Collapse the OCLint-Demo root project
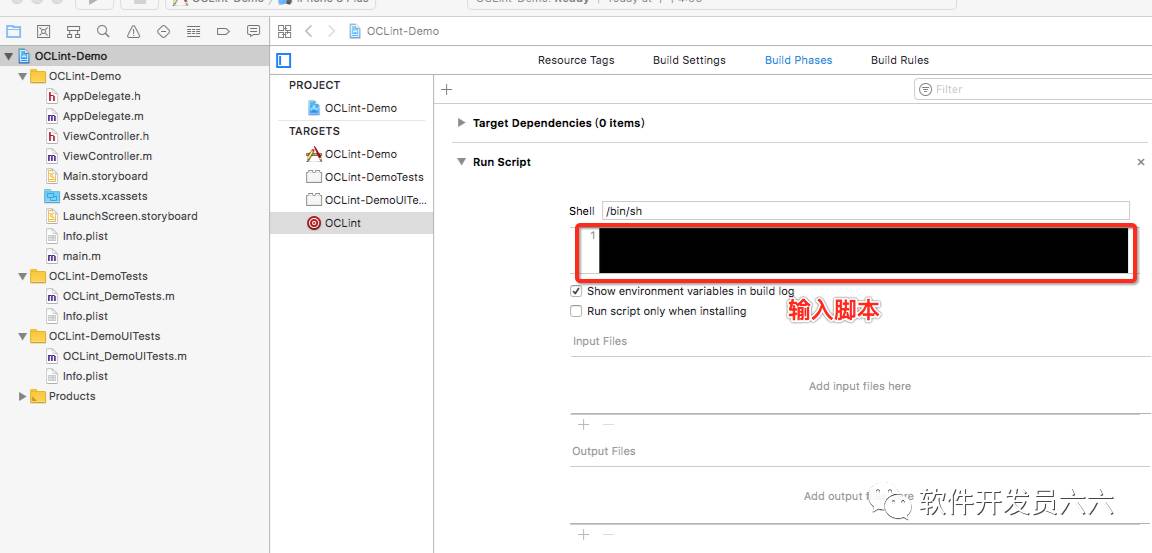 coord(8,57)
